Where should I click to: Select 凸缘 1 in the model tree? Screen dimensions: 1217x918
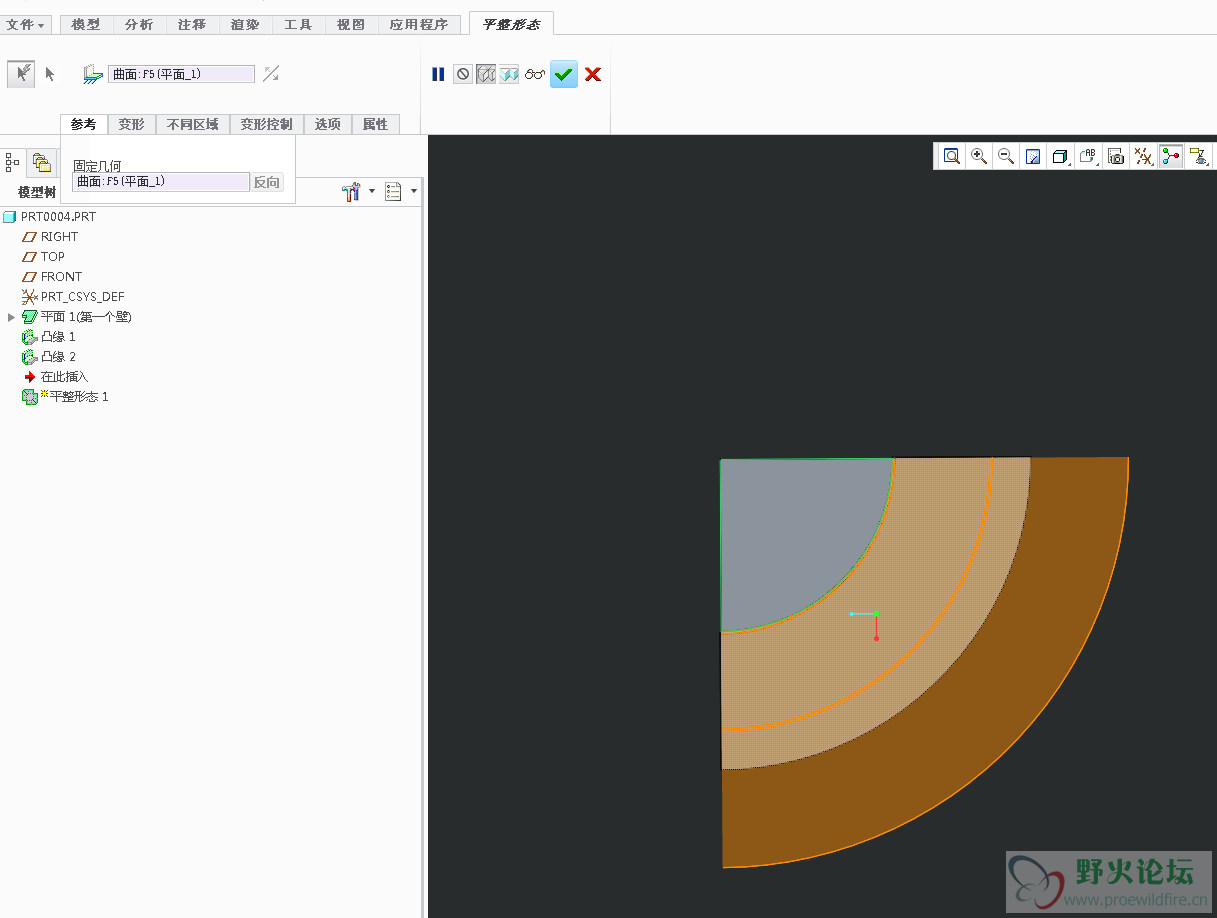(49, 336)
